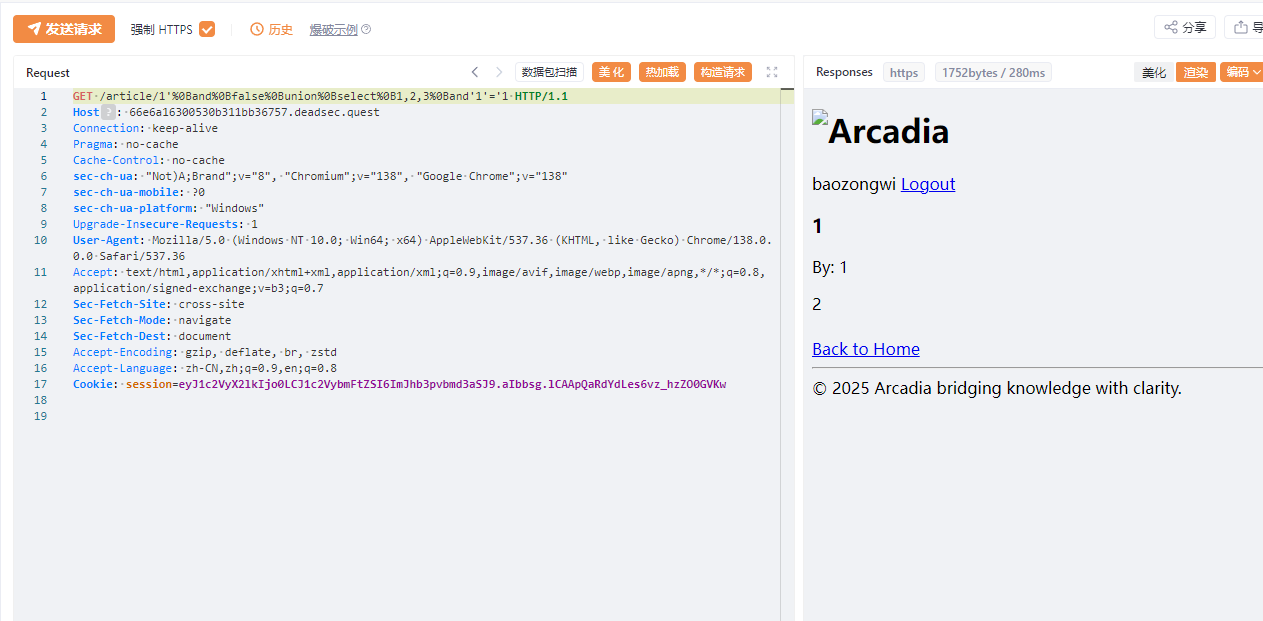Screen dimensions: 1263x621
Task: Open the 编码 encoding dropdown
Action: click(x=1242, y=72)
